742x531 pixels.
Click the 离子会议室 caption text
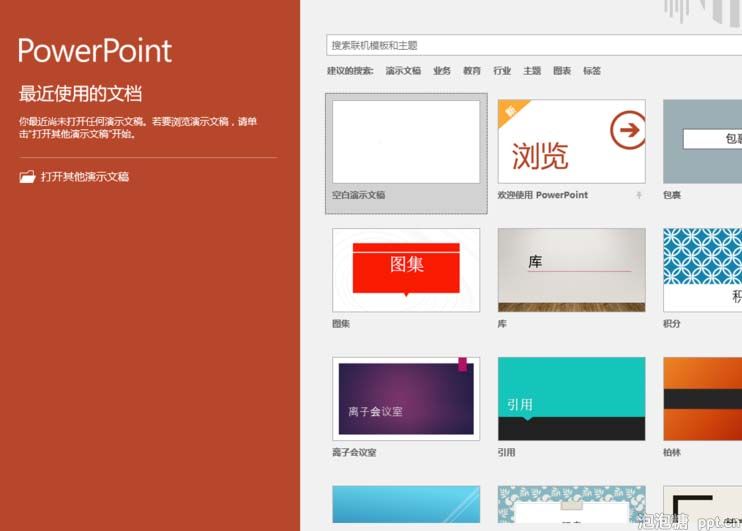(x=354, y=452)
